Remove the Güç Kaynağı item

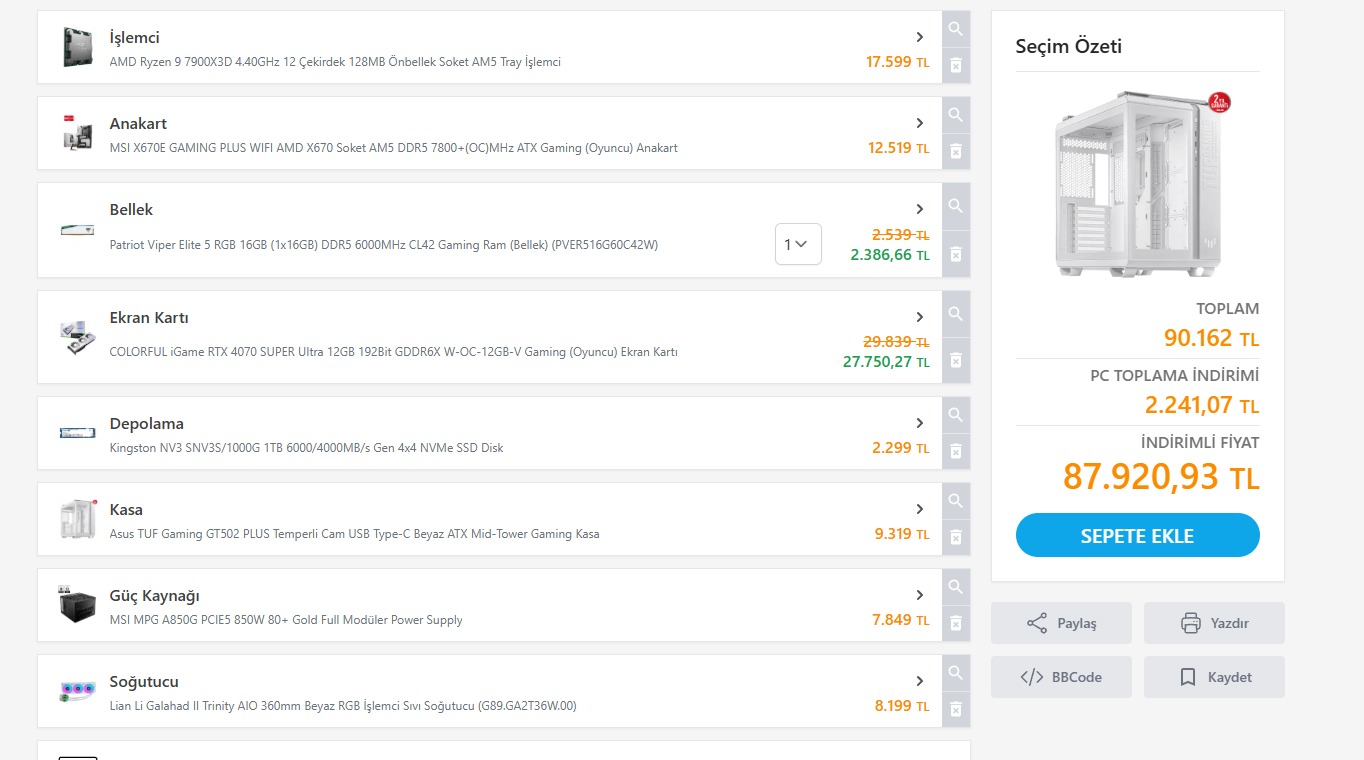click(x=956, y=623)
